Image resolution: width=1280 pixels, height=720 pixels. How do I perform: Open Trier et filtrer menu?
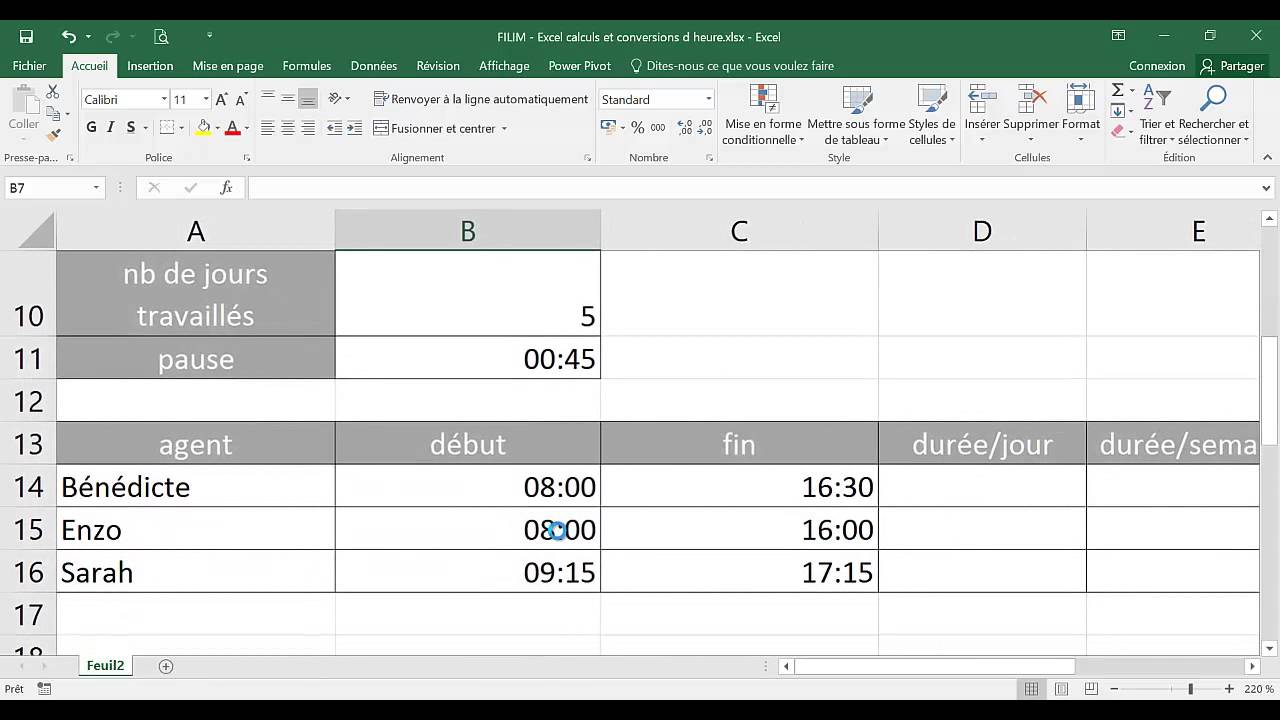1157,115
